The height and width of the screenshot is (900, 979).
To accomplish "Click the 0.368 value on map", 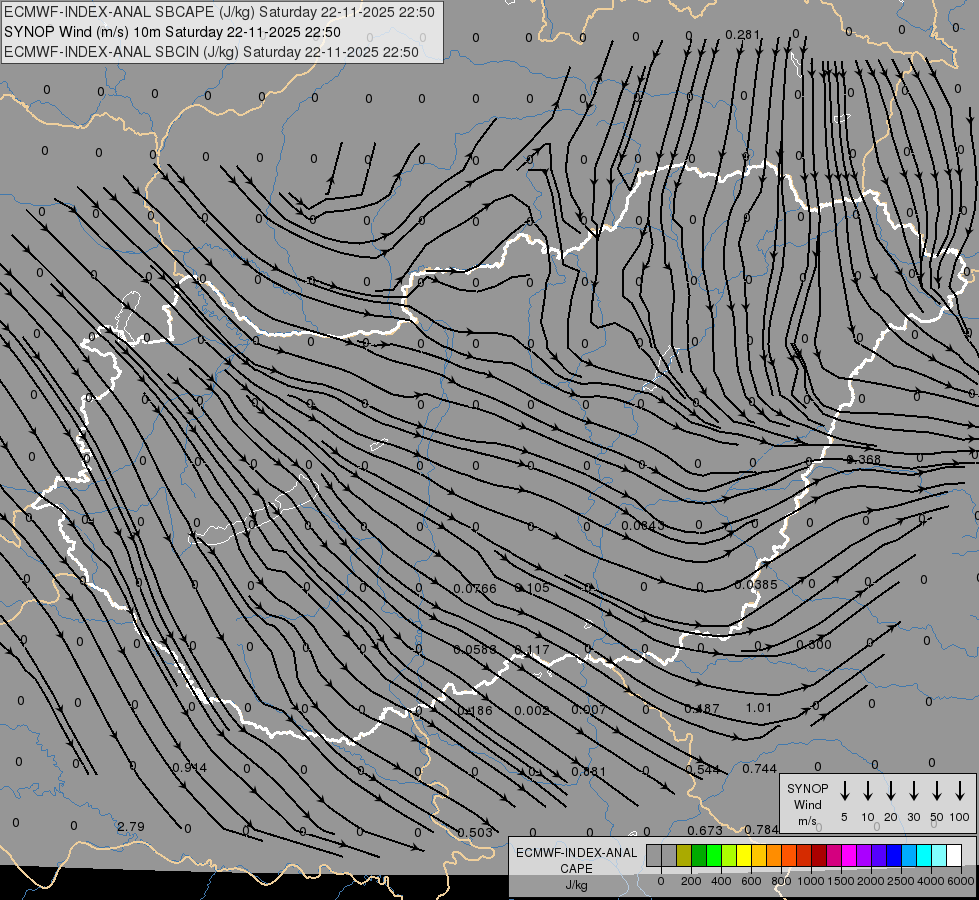I will [x=863, y=460].
